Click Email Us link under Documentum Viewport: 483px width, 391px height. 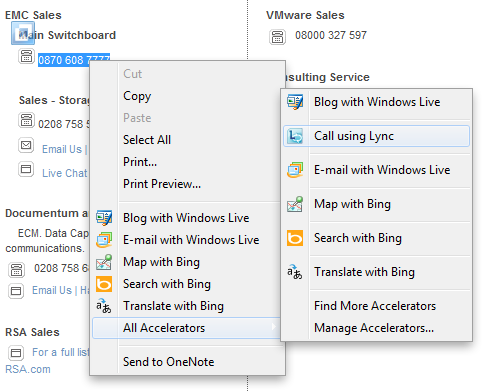pyautogui.click(x=52, y=290)
